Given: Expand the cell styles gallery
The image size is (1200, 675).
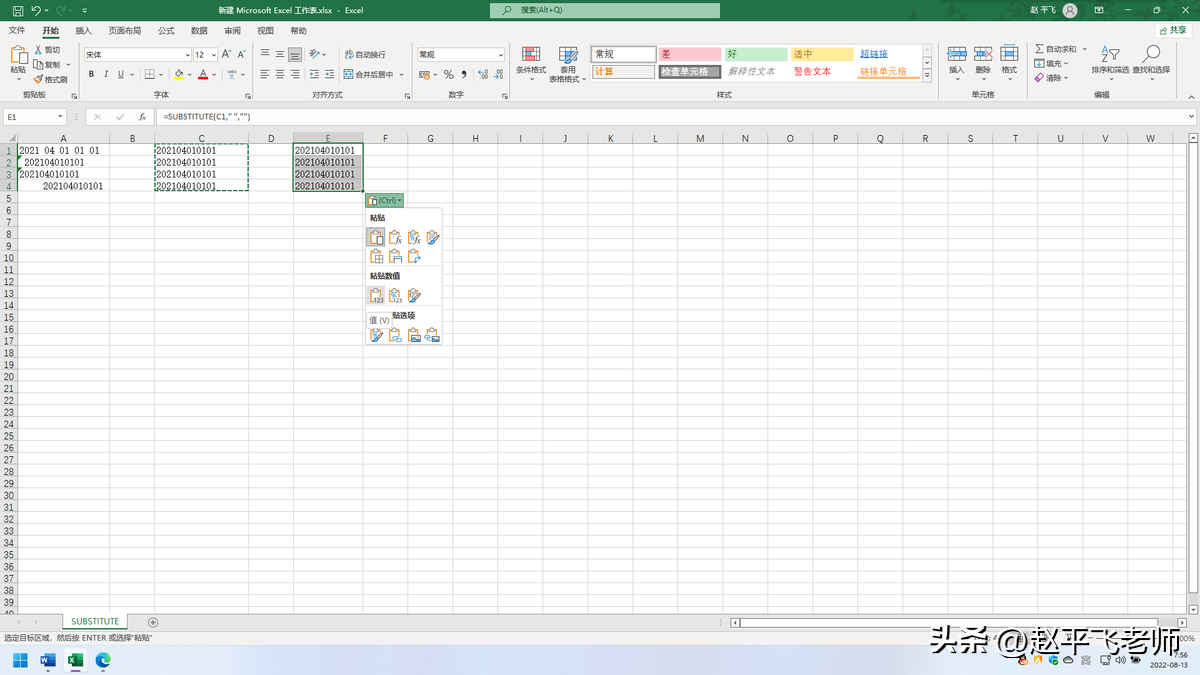Looking at the screenshot, I should (927, 74).
